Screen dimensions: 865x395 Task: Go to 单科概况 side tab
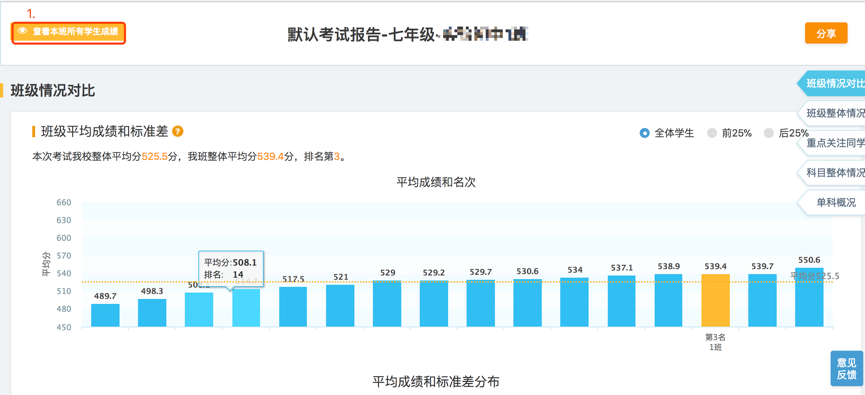tap(831, 202)
